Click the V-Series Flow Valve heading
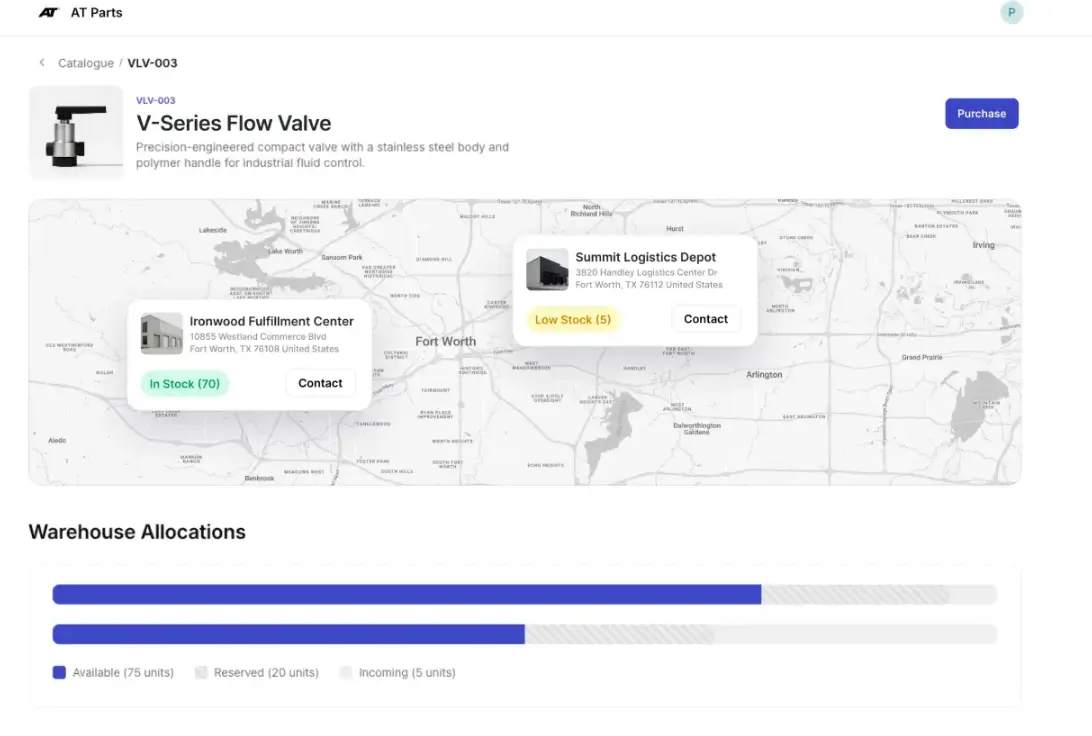Screen dimensions: 1092x736 [x=233, y=123]
